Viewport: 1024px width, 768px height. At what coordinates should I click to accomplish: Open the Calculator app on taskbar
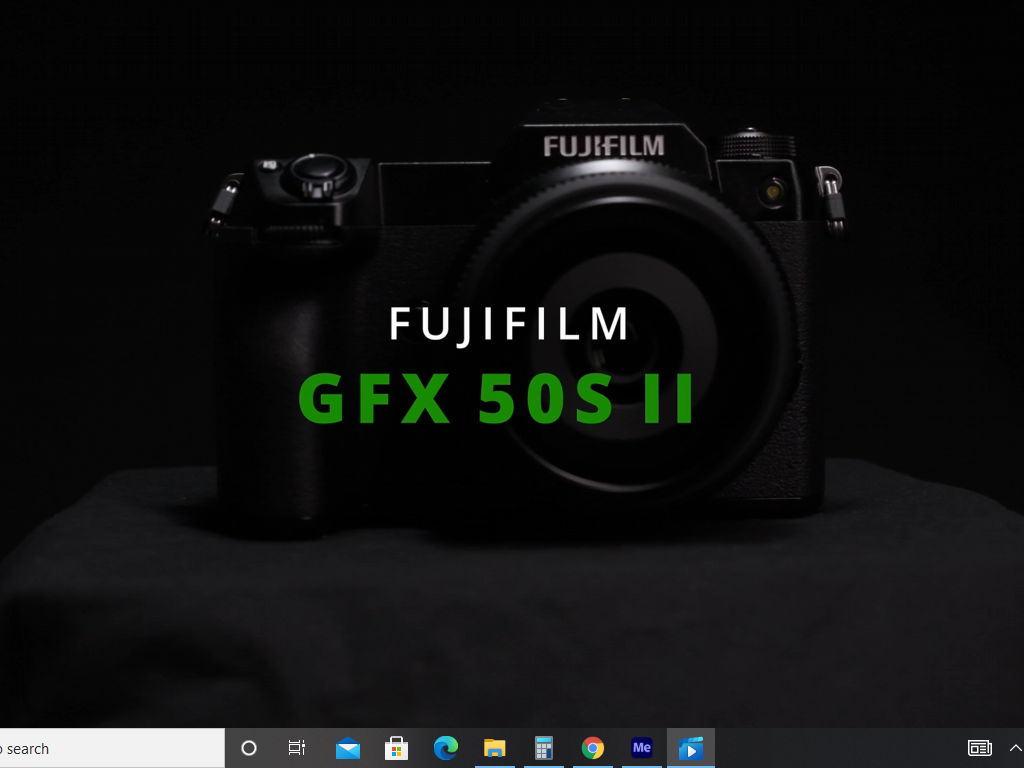coord(543,748)
